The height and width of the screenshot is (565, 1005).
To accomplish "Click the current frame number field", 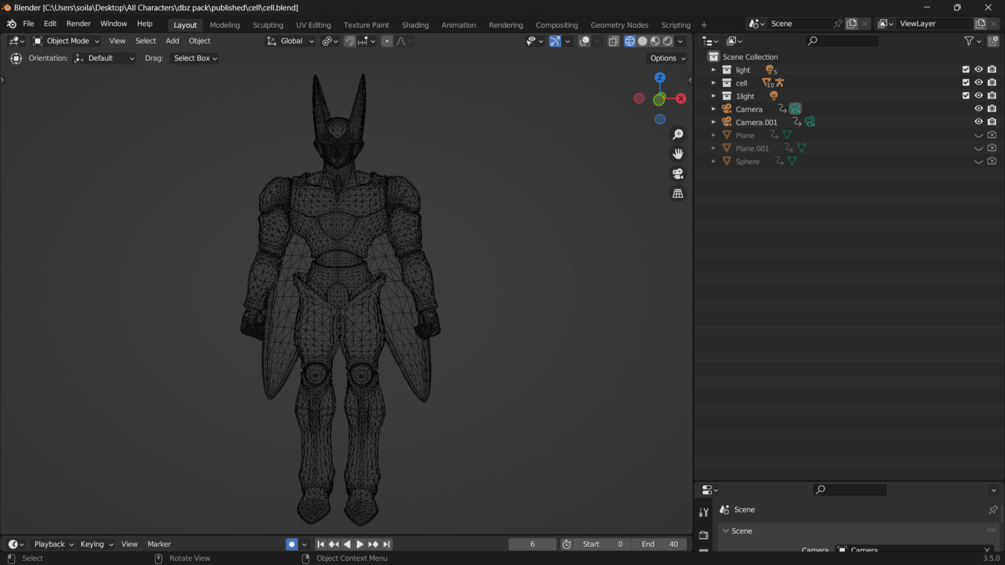I will (x=532, y=544).
